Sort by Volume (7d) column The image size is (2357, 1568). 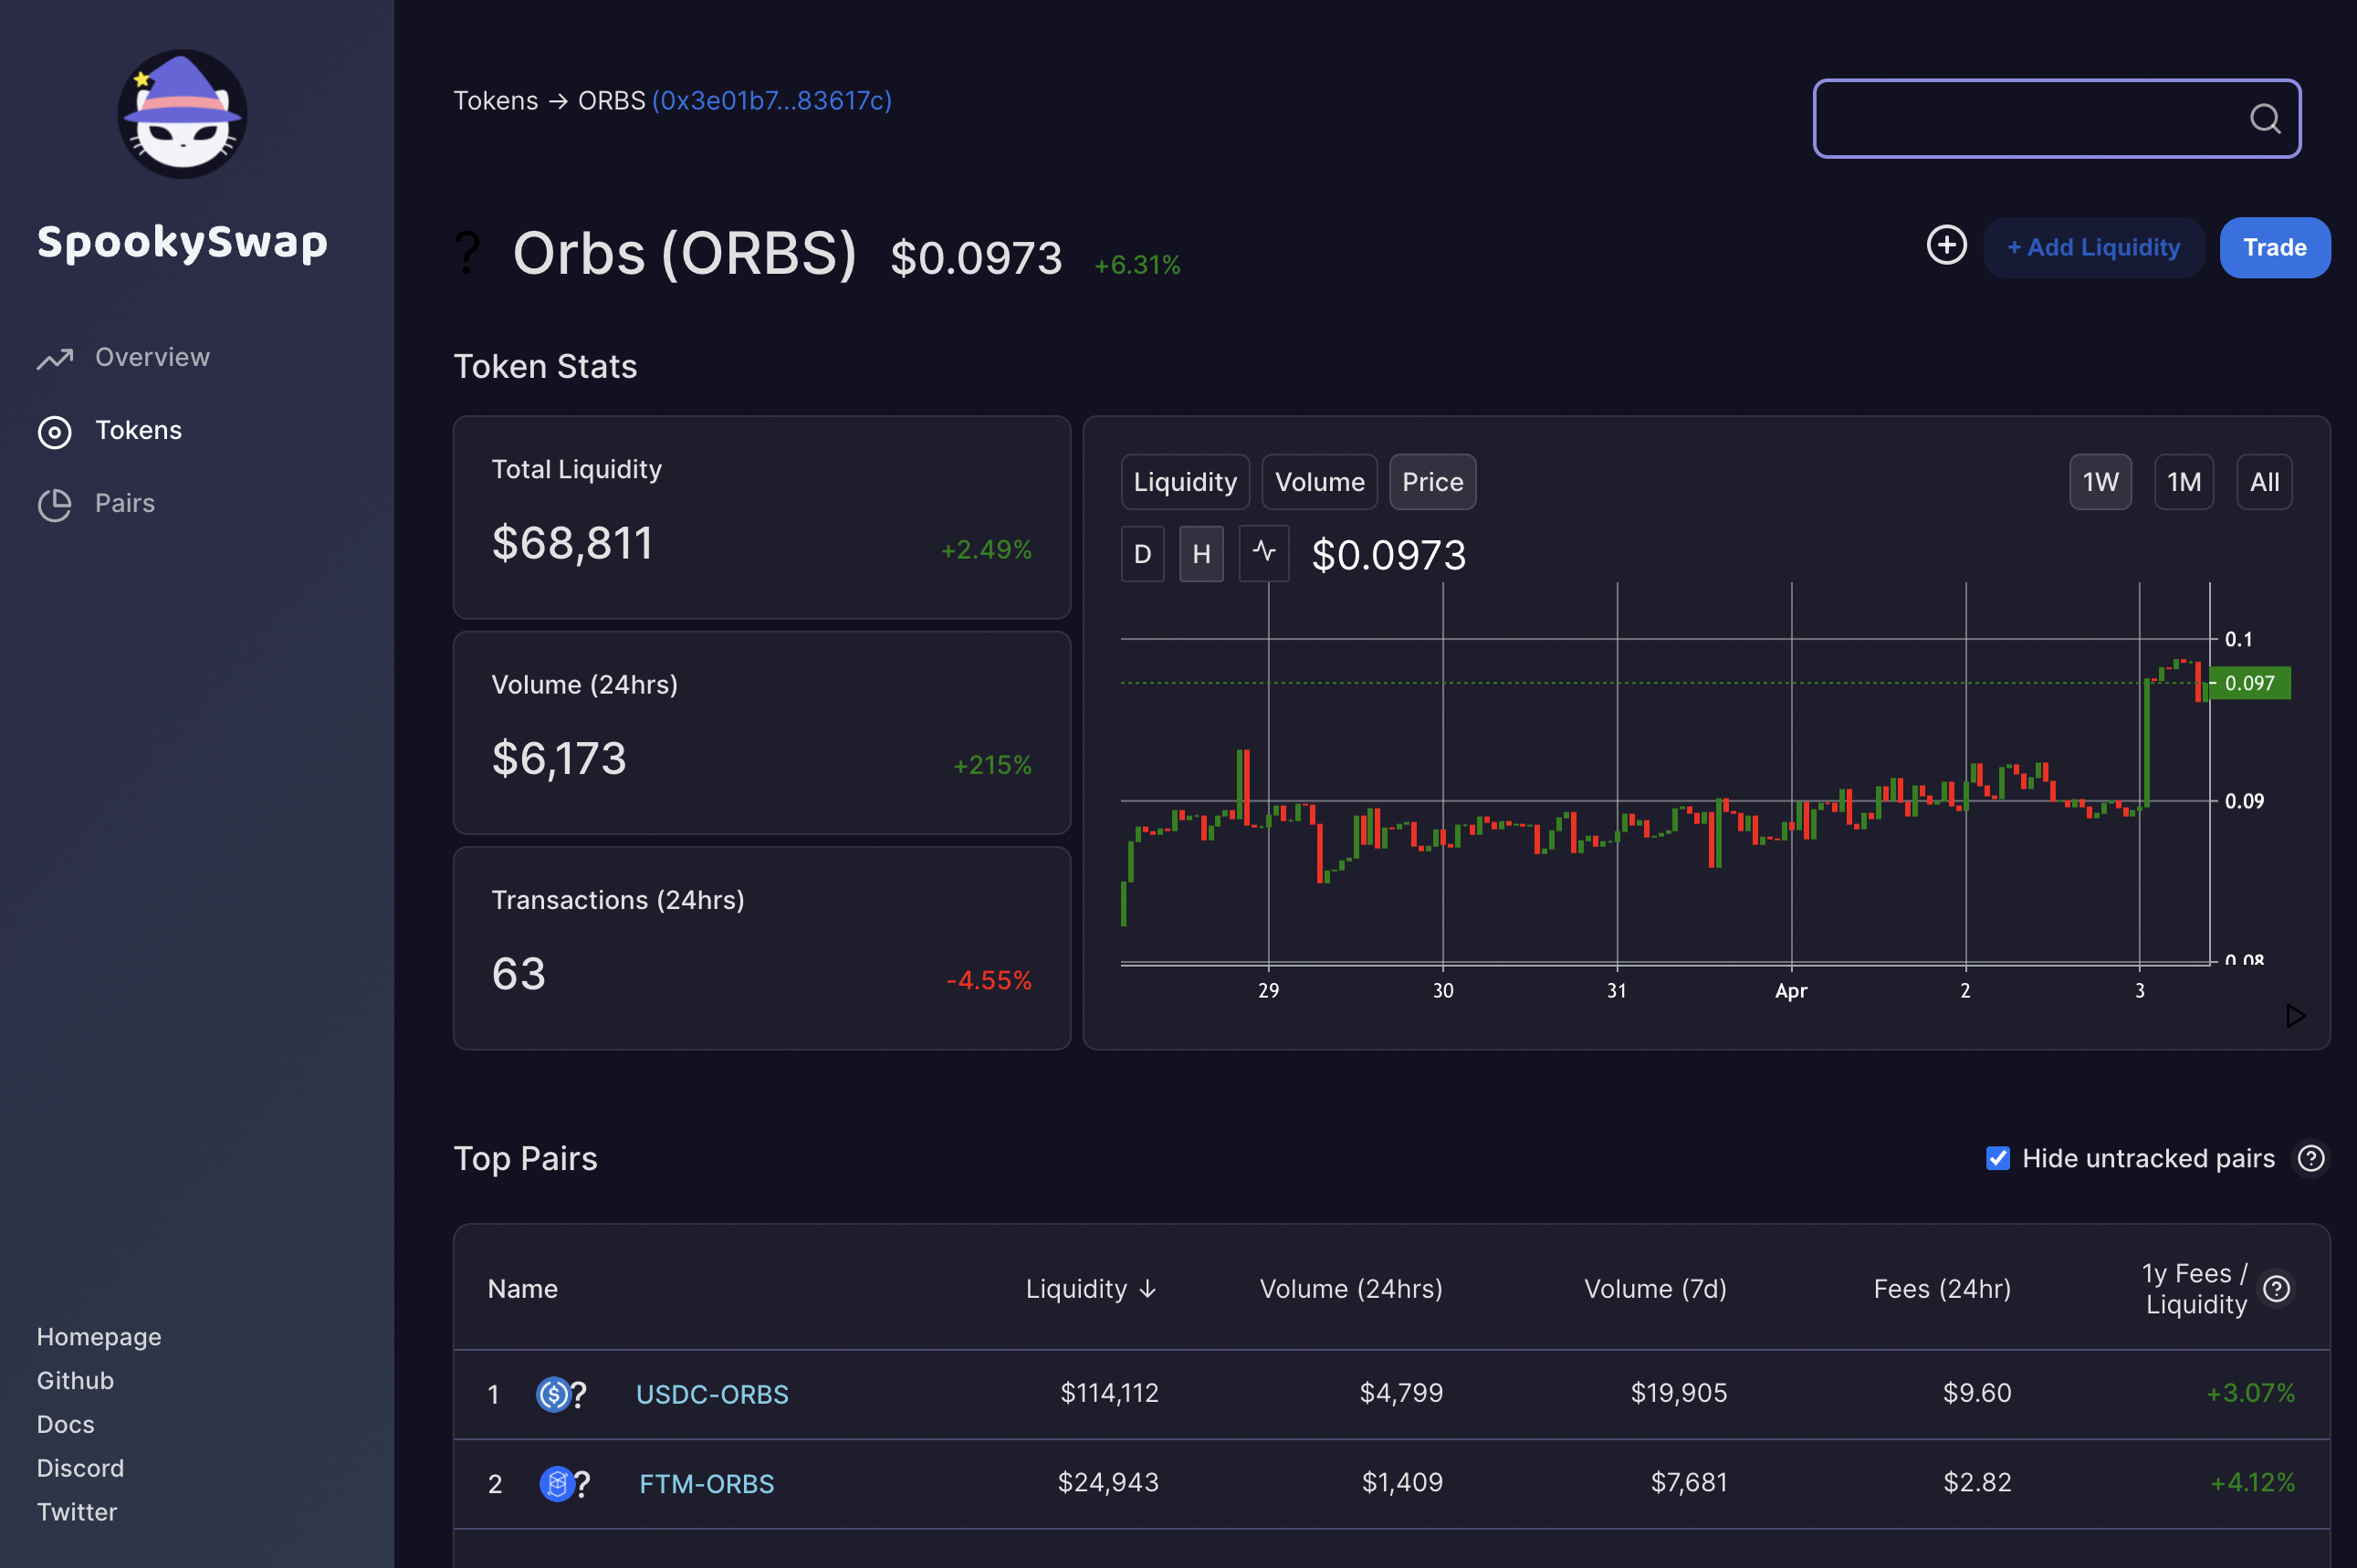(x=1655, y=1289)
